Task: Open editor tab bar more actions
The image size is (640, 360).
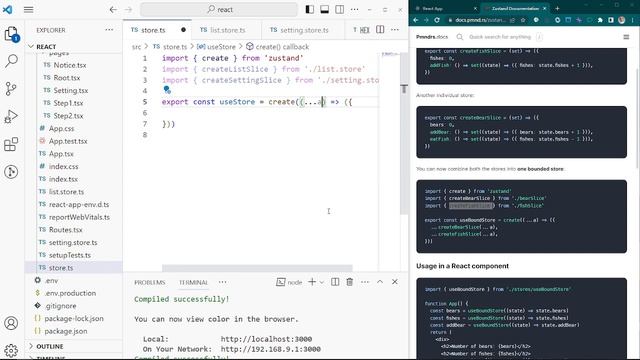Action: point(395,29)
